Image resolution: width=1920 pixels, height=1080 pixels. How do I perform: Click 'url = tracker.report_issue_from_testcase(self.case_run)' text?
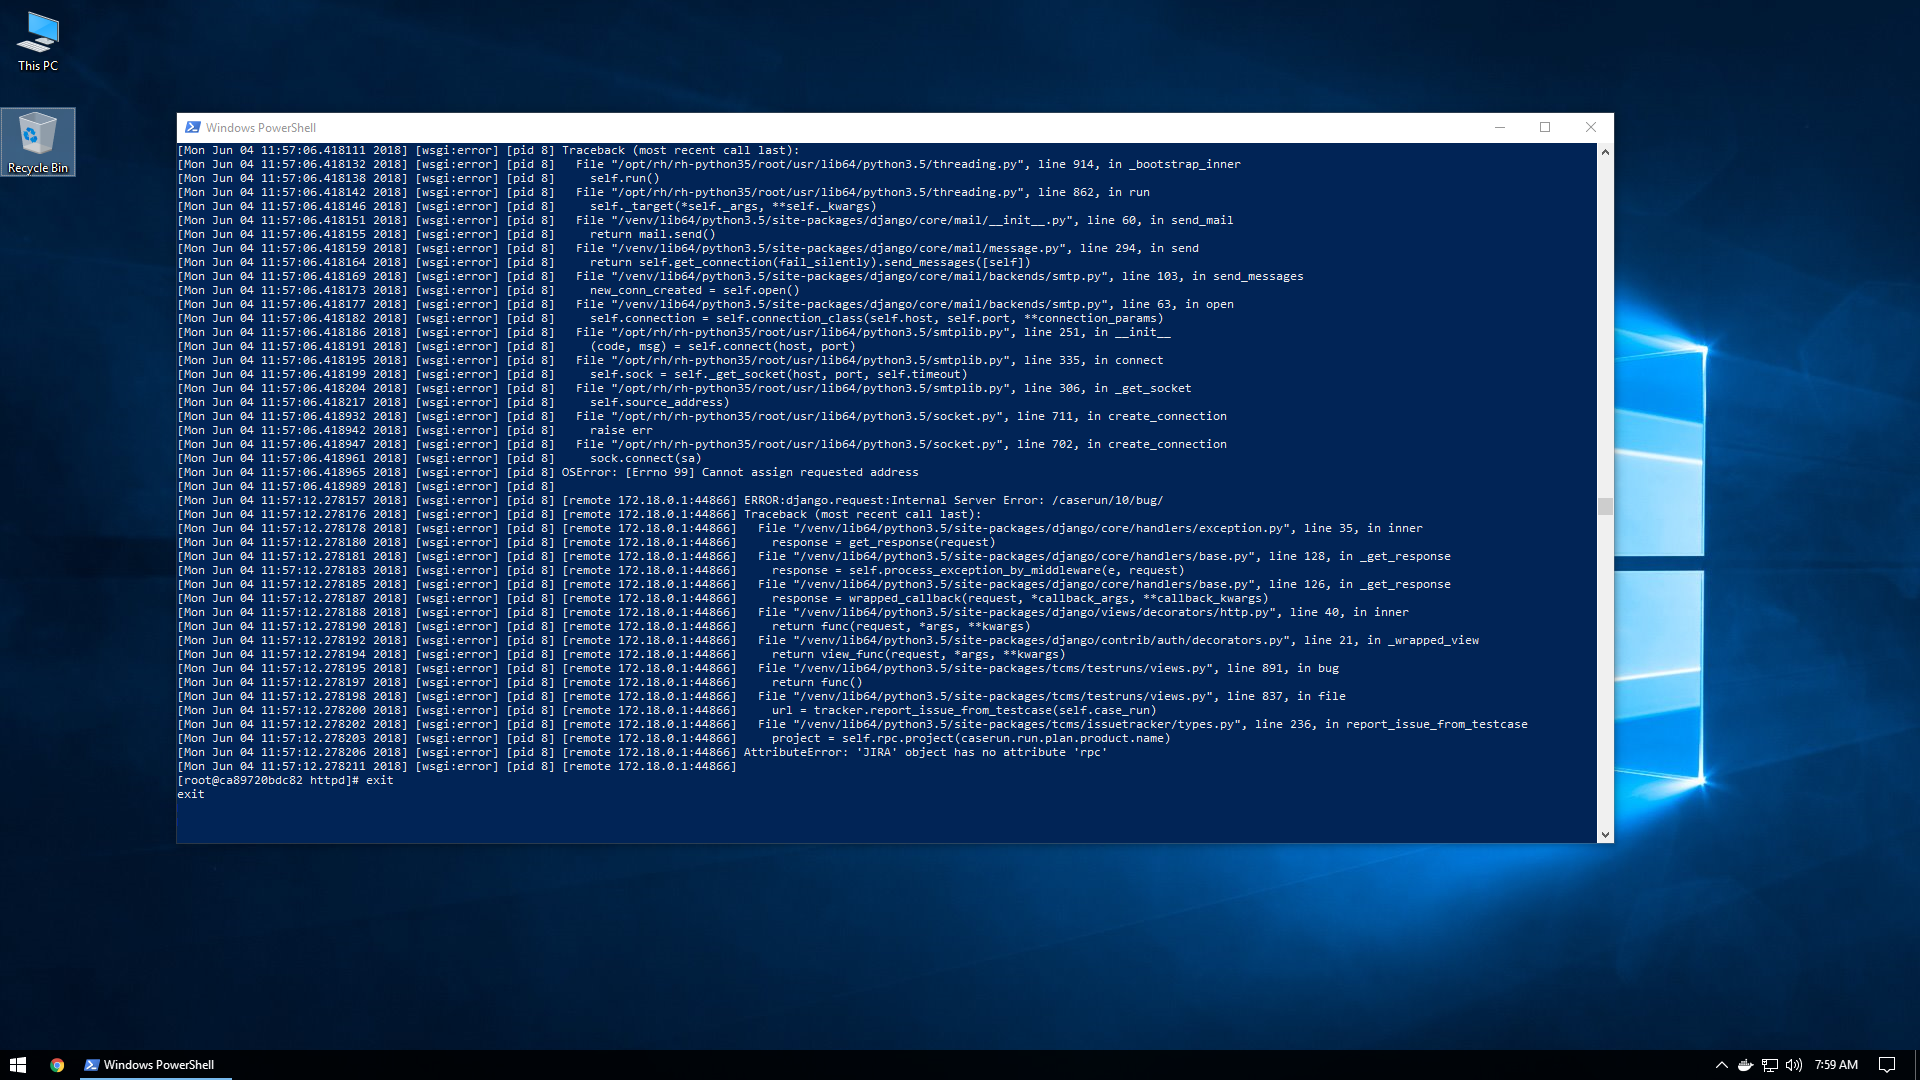point(964,710)
